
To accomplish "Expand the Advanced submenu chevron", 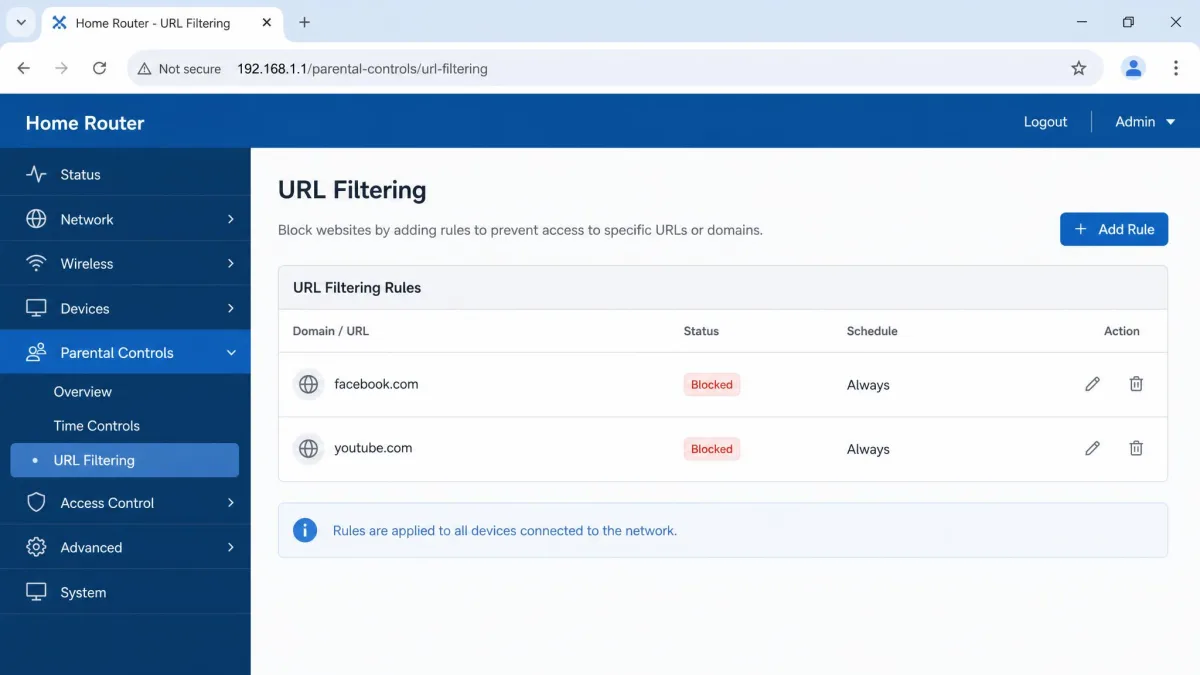I will pyautogui.click(x=231, y=547).
